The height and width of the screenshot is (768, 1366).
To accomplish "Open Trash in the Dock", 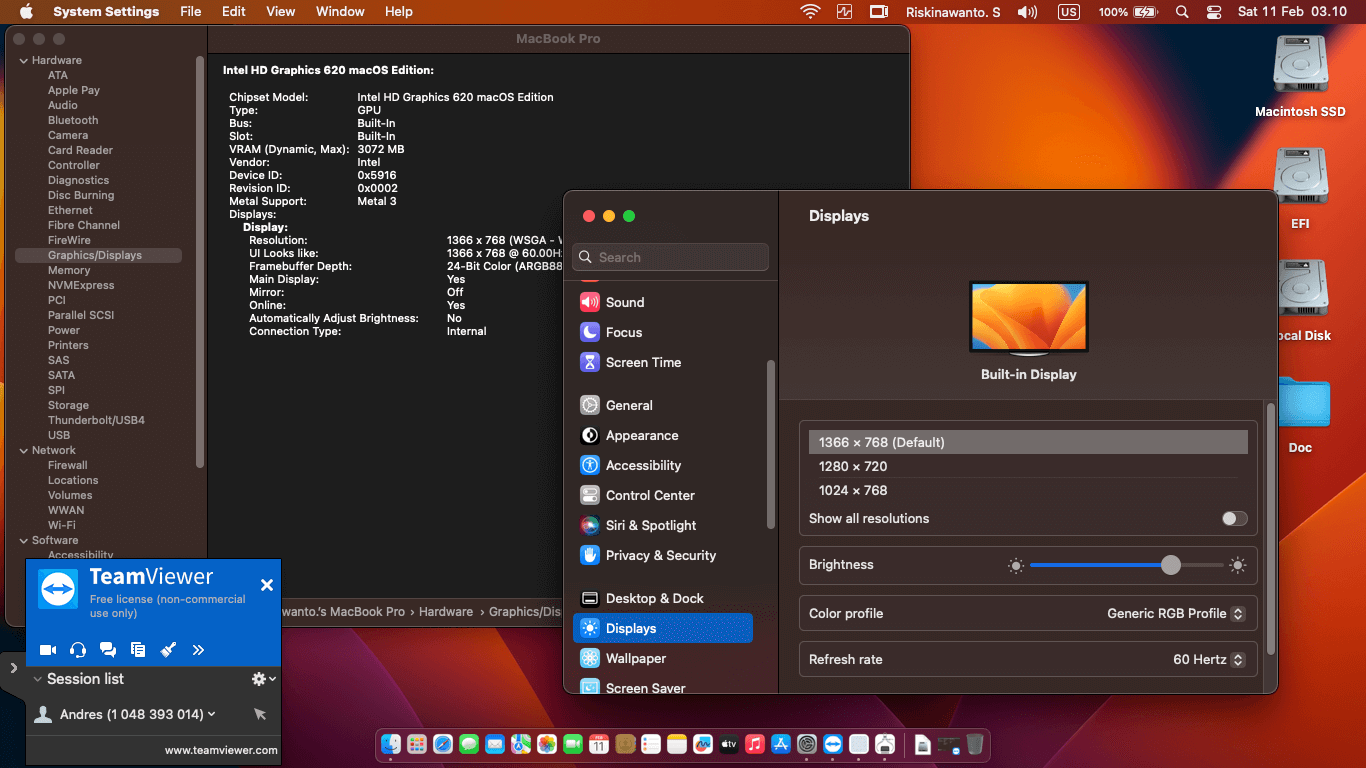I will pos(975,744).
